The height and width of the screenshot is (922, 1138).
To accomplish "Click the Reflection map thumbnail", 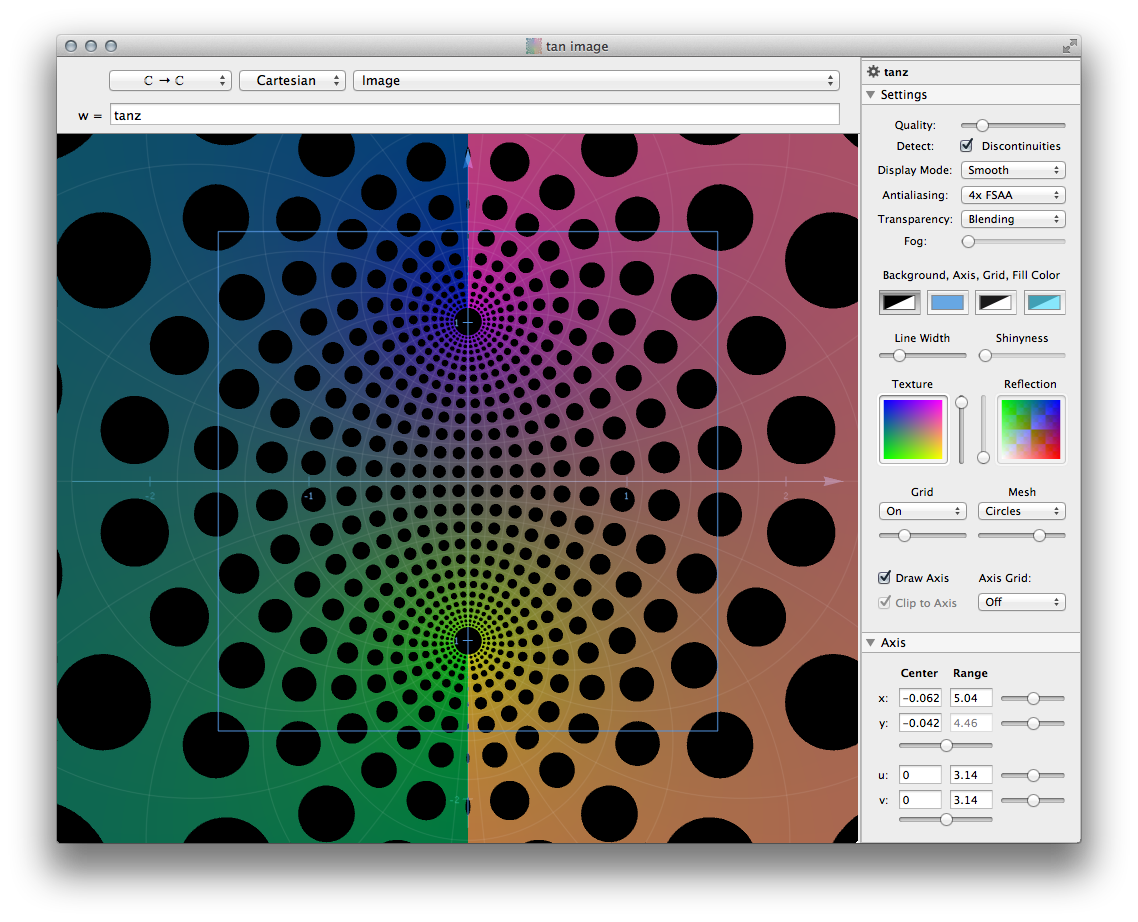I will (1031, 430).
